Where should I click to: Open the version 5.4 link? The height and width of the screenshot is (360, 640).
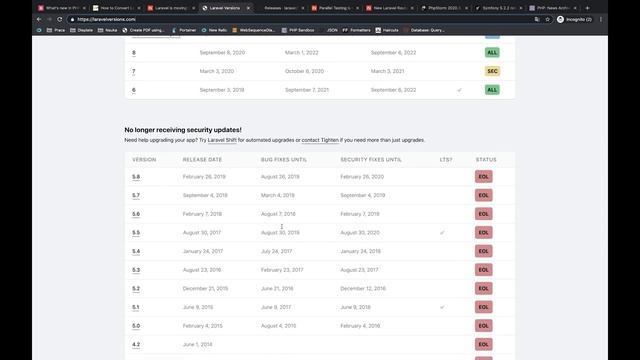coord(136,251)
